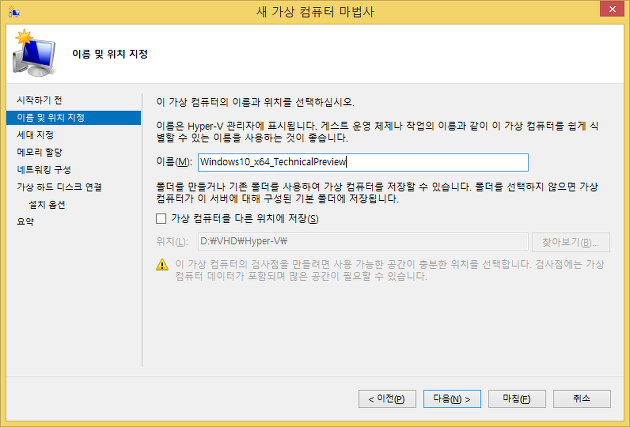The width and height of the screenshot is (630, 427).
Task: Open the 네트워킹 구성 step
Action: (44, 170)
